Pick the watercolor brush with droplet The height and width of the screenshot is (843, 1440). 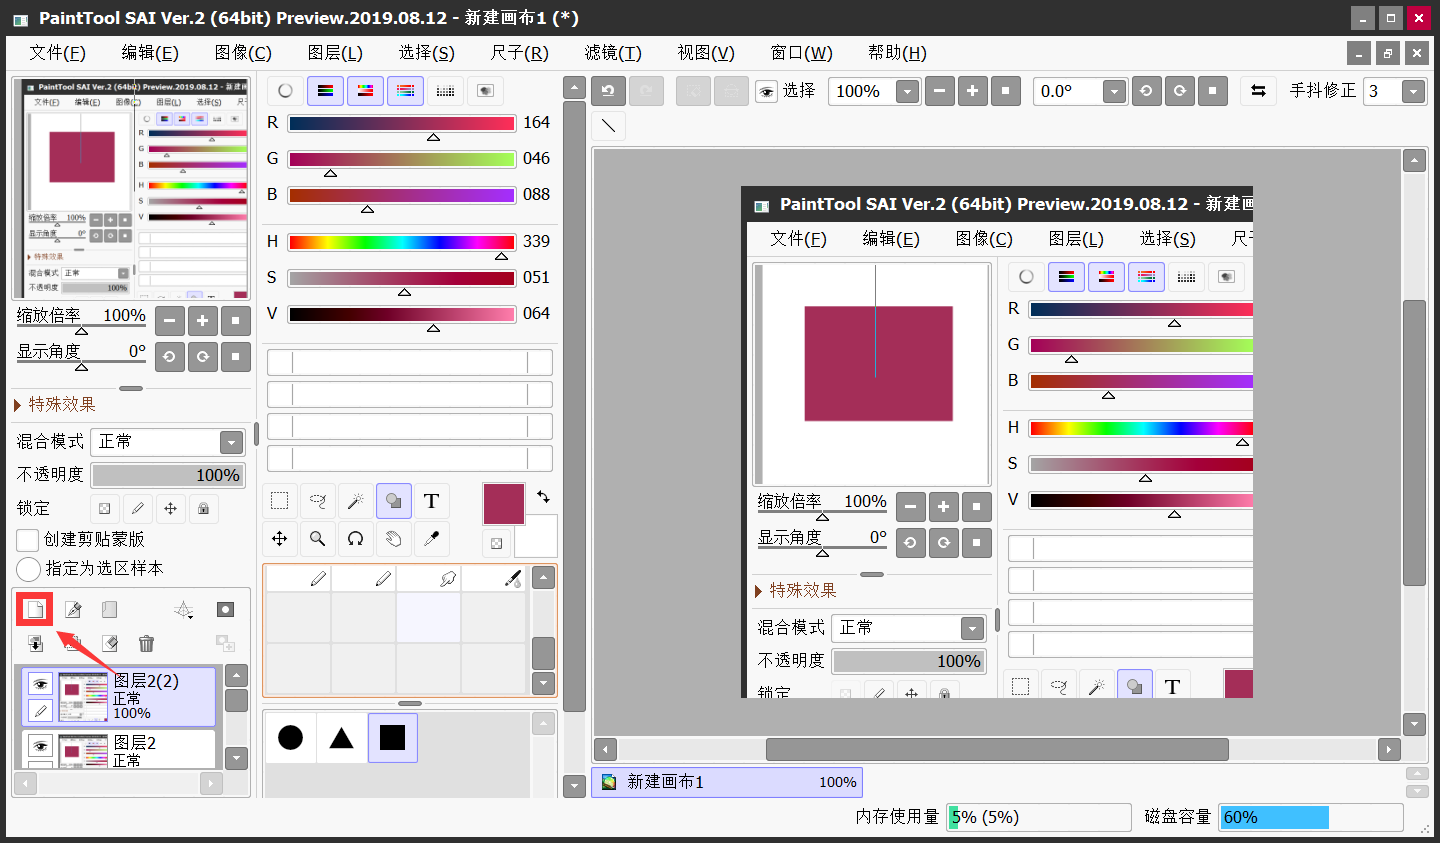pyautogui.click(x=493, y=579)
